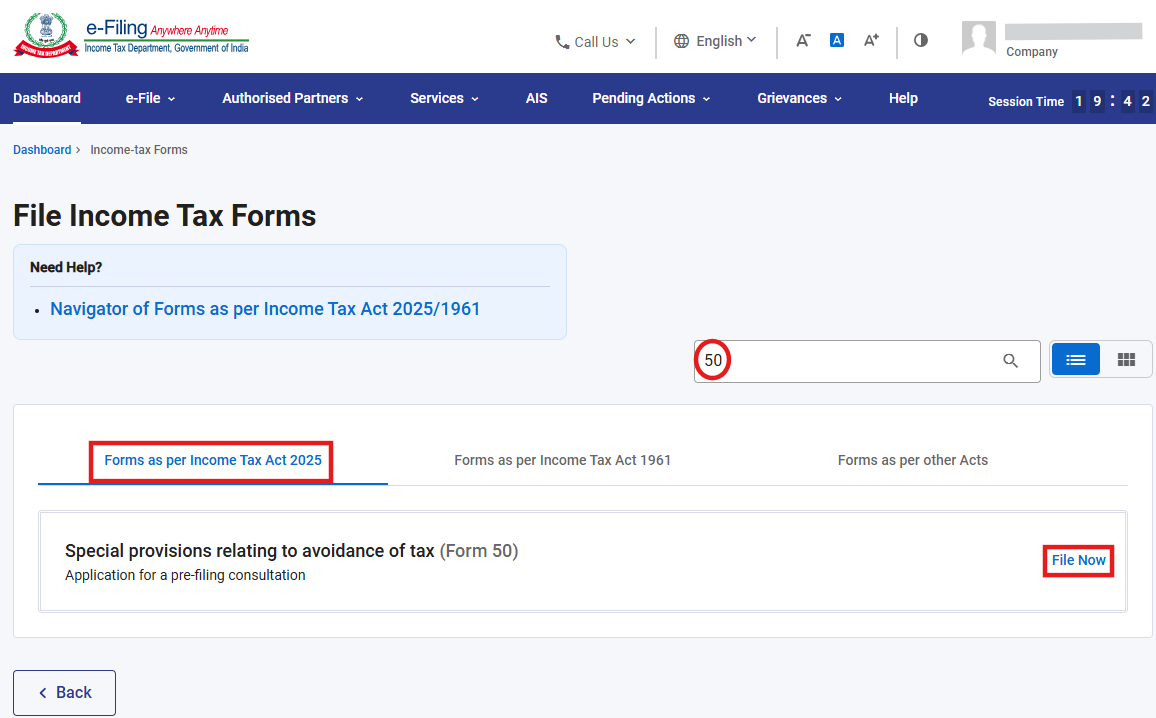Reset font size with blue A icon
The image size is (1156, 718).
point(837,41)
